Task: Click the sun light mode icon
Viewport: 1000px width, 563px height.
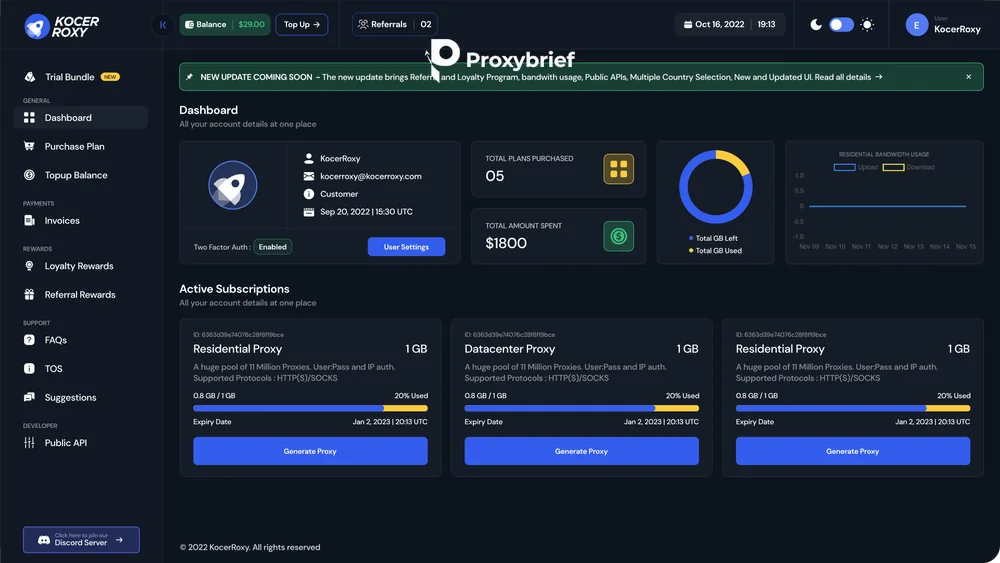Action: click(867, 25)
